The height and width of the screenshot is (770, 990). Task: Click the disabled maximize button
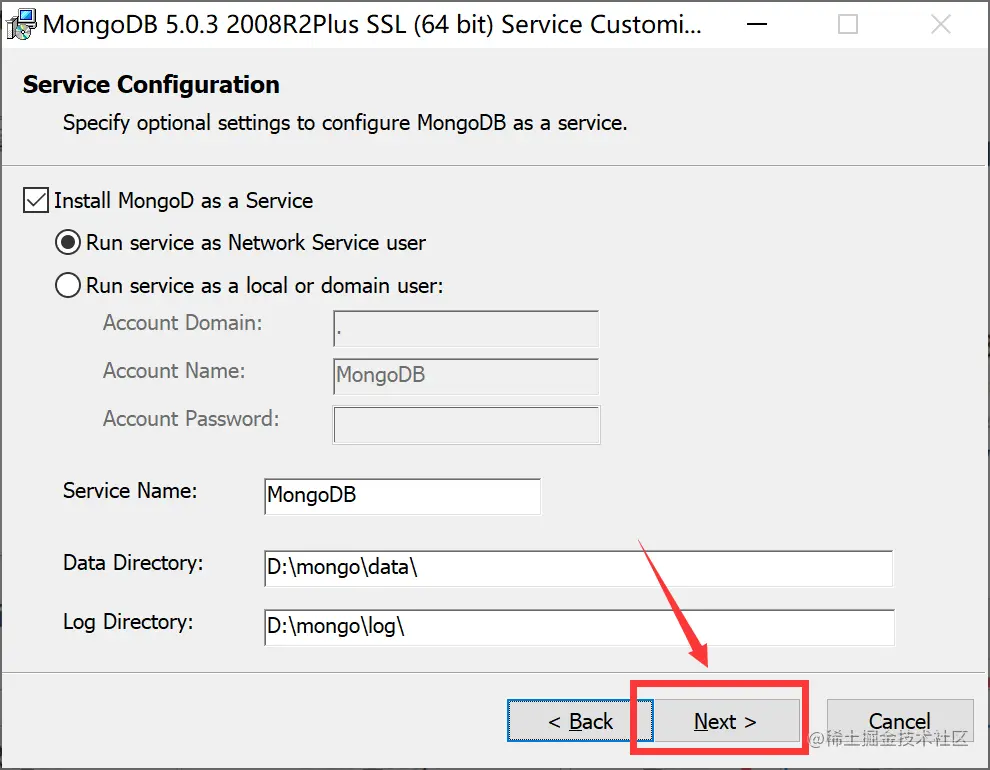pos(848,25)
